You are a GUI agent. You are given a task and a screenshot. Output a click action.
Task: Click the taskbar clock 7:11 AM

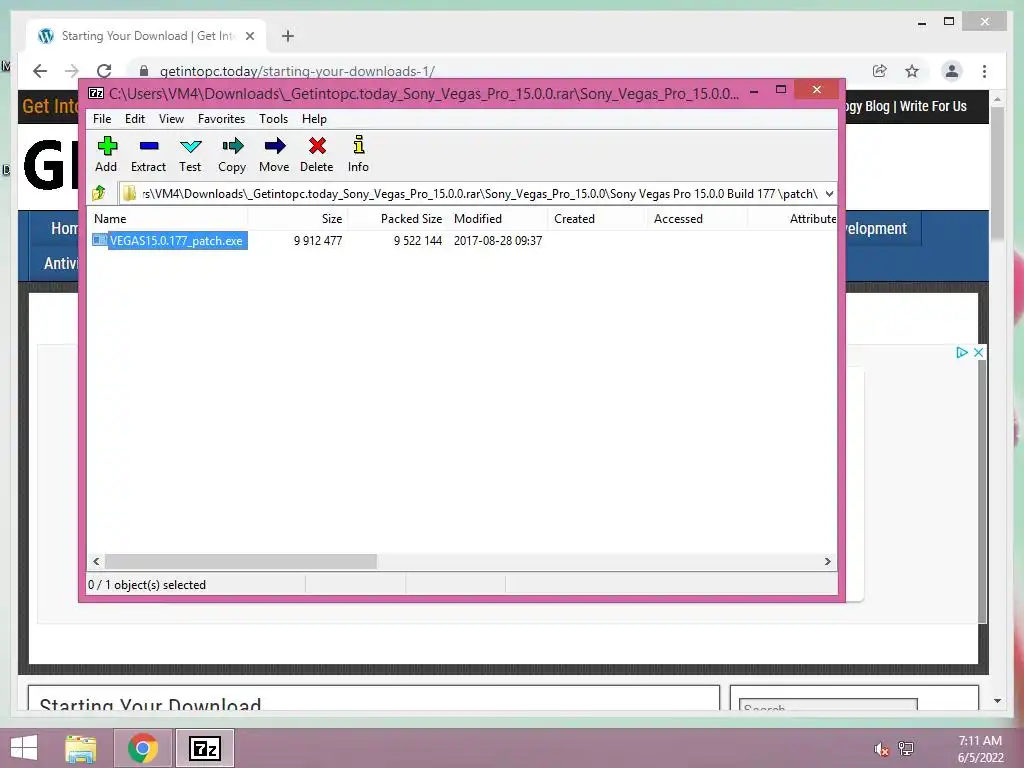980,741
